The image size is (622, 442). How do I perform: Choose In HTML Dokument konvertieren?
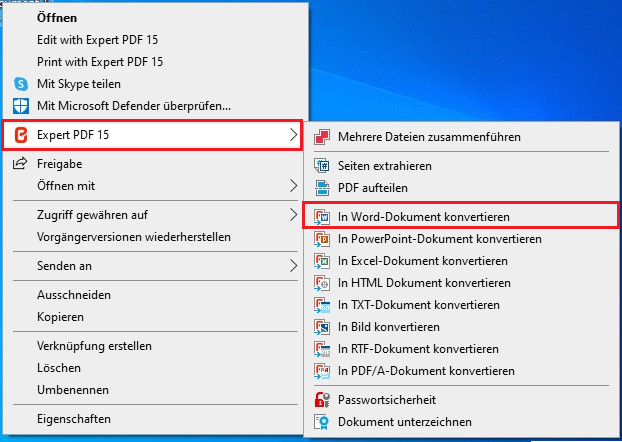(424, 283)
